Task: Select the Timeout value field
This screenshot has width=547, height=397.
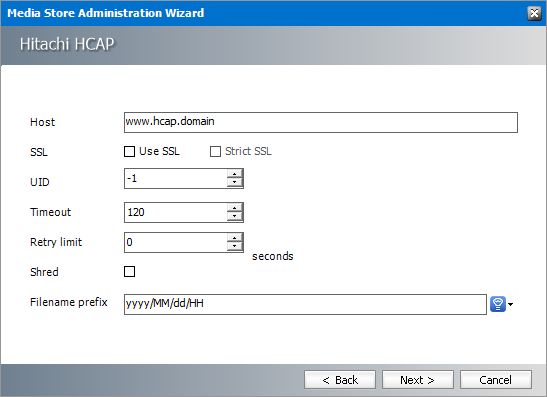Action: point(175,212)
